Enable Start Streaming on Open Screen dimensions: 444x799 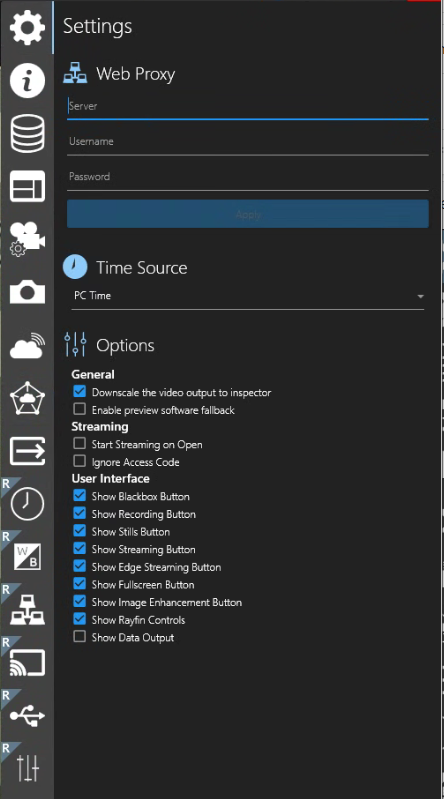point(79,444)
